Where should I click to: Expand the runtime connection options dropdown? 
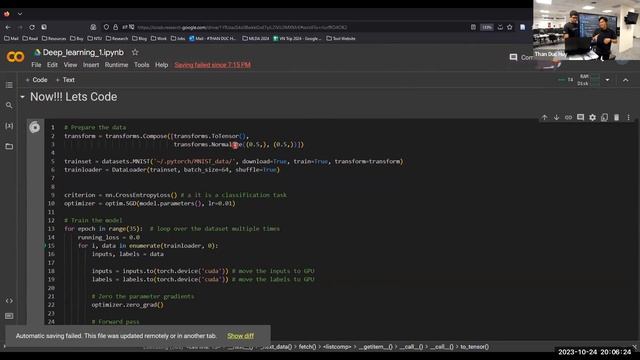[607, 80]
